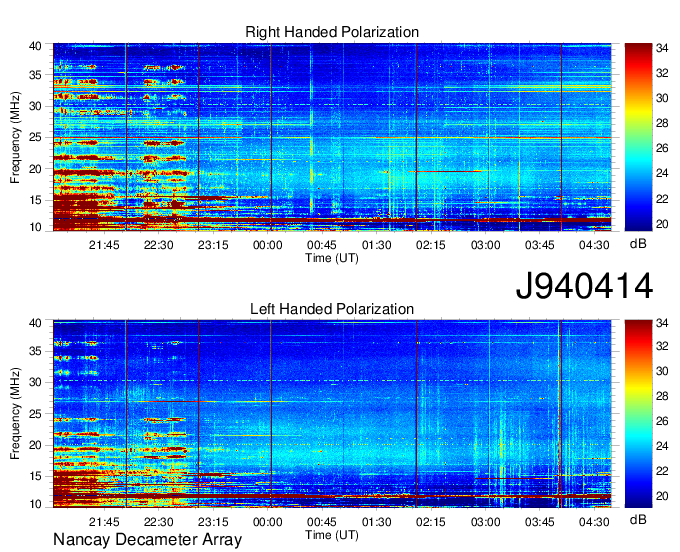Click the color bar beside the Right Handed plot
This screenshot has width=680, height=552.
638,137
